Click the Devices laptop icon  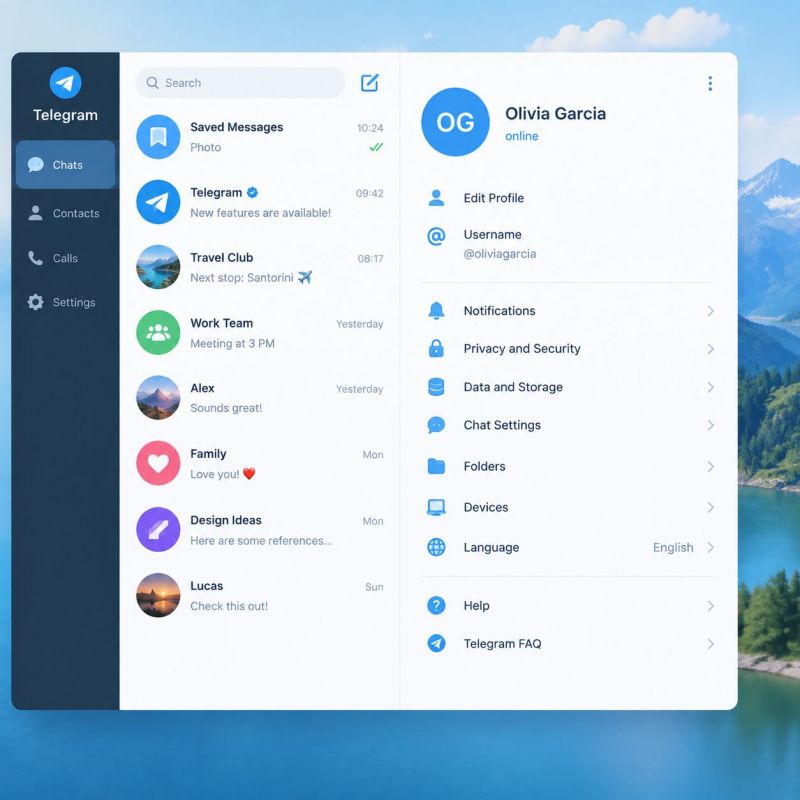(436, 507)
